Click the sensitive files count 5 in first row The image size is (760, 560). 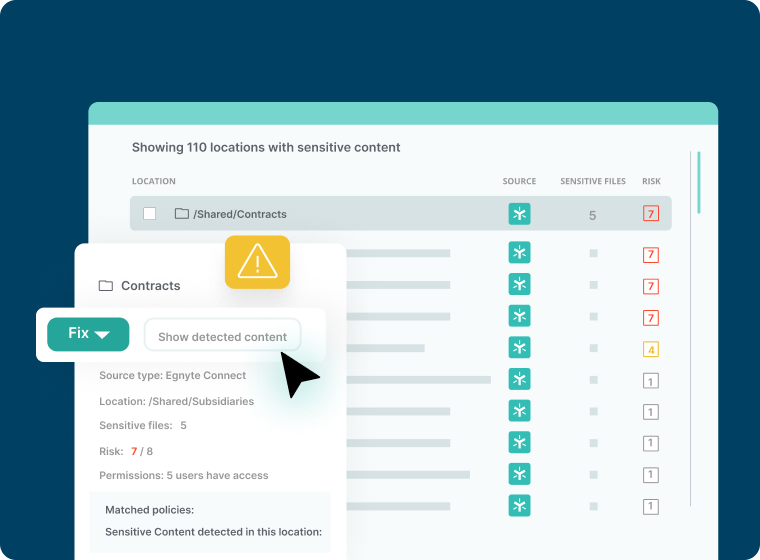tap(592, 215)
